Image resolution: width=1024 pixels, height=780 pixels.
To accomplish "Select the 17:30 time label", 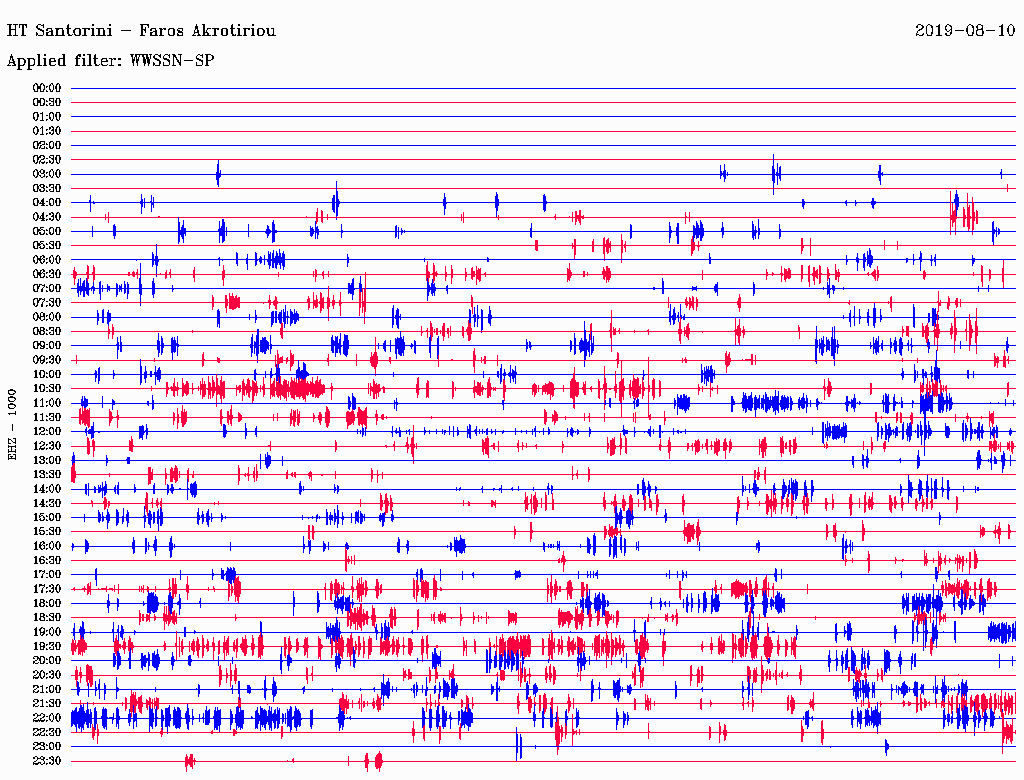I will [47, 589].
